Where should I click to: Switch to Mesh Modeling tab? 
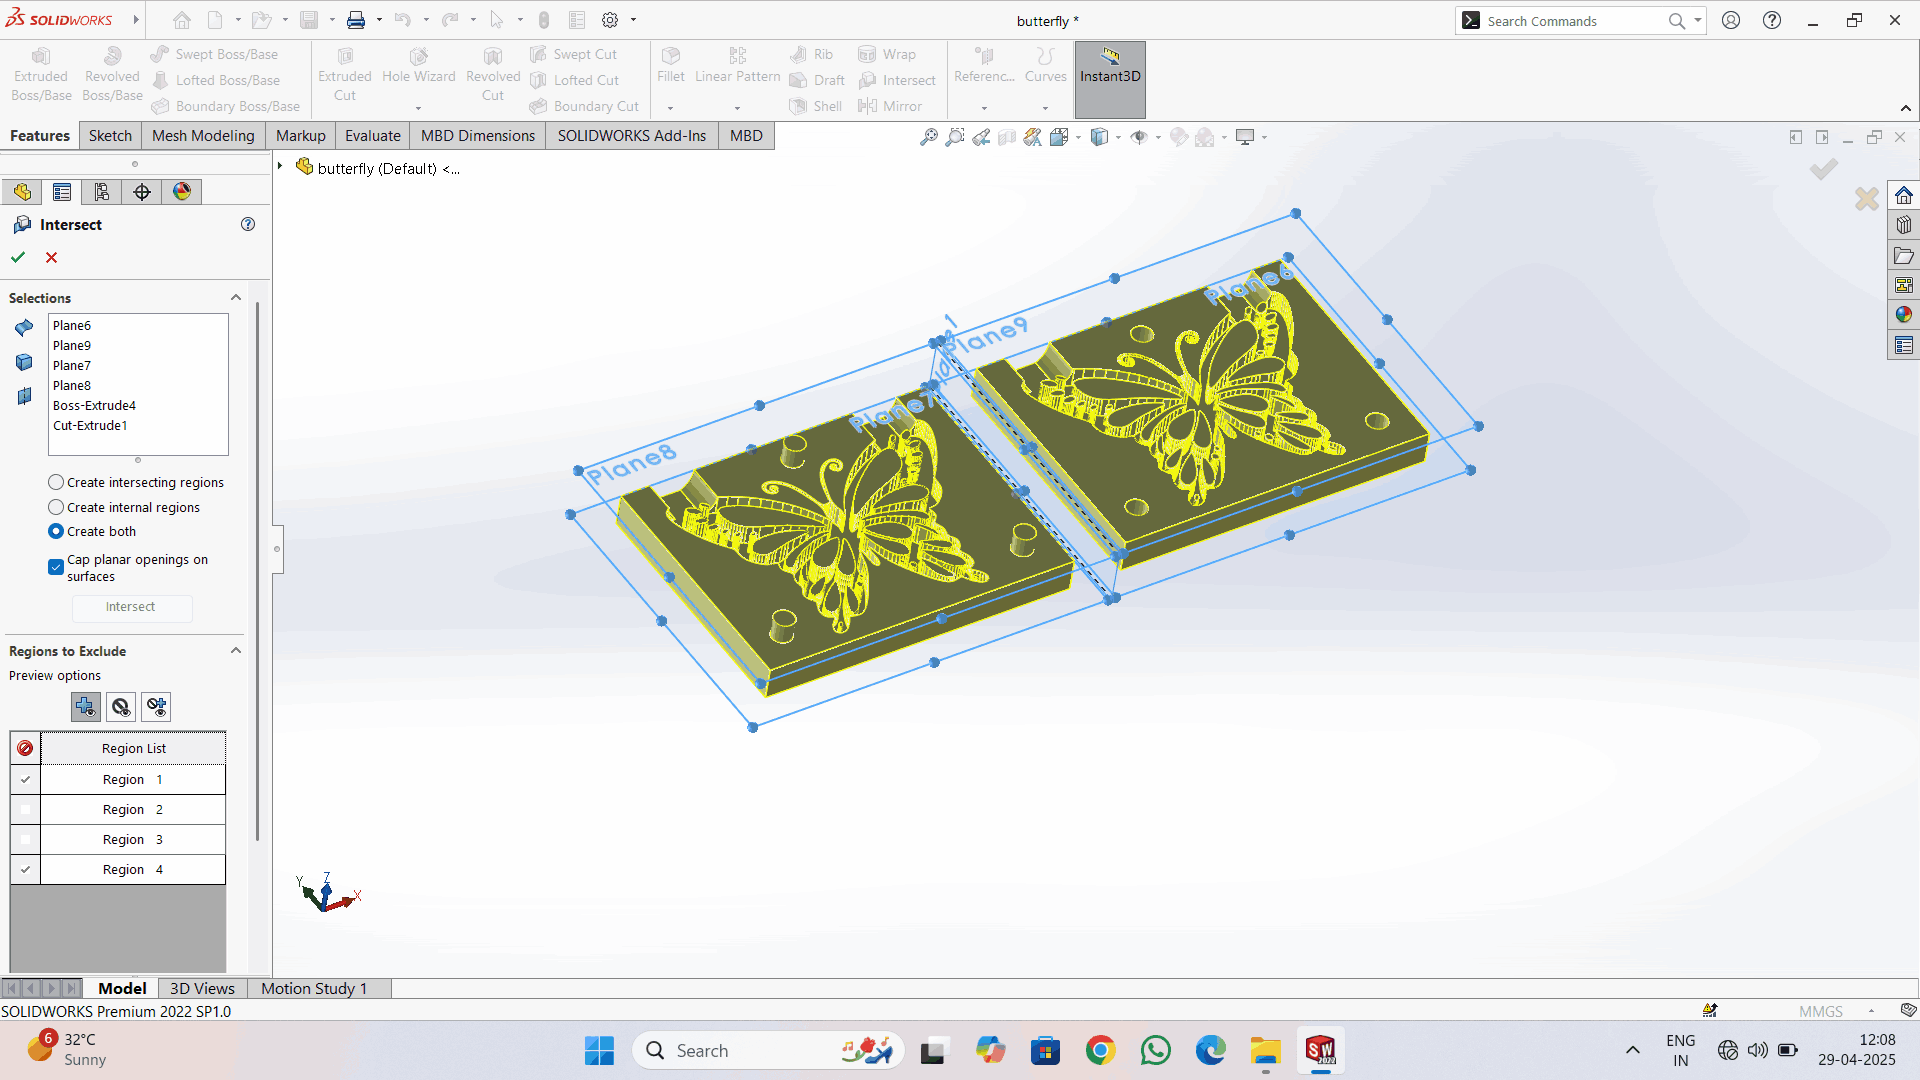click(203, 136)
